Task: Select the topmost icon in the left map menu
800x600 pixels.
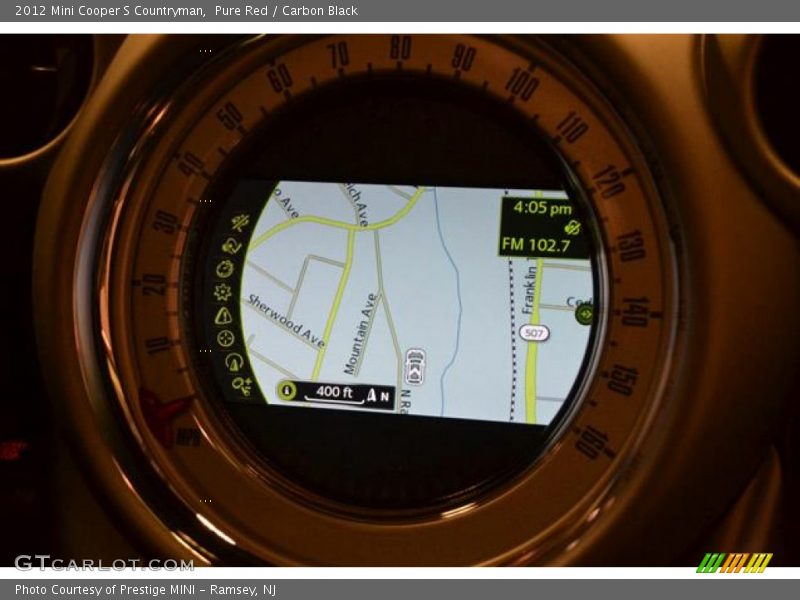Action: [x=240, y=222]
